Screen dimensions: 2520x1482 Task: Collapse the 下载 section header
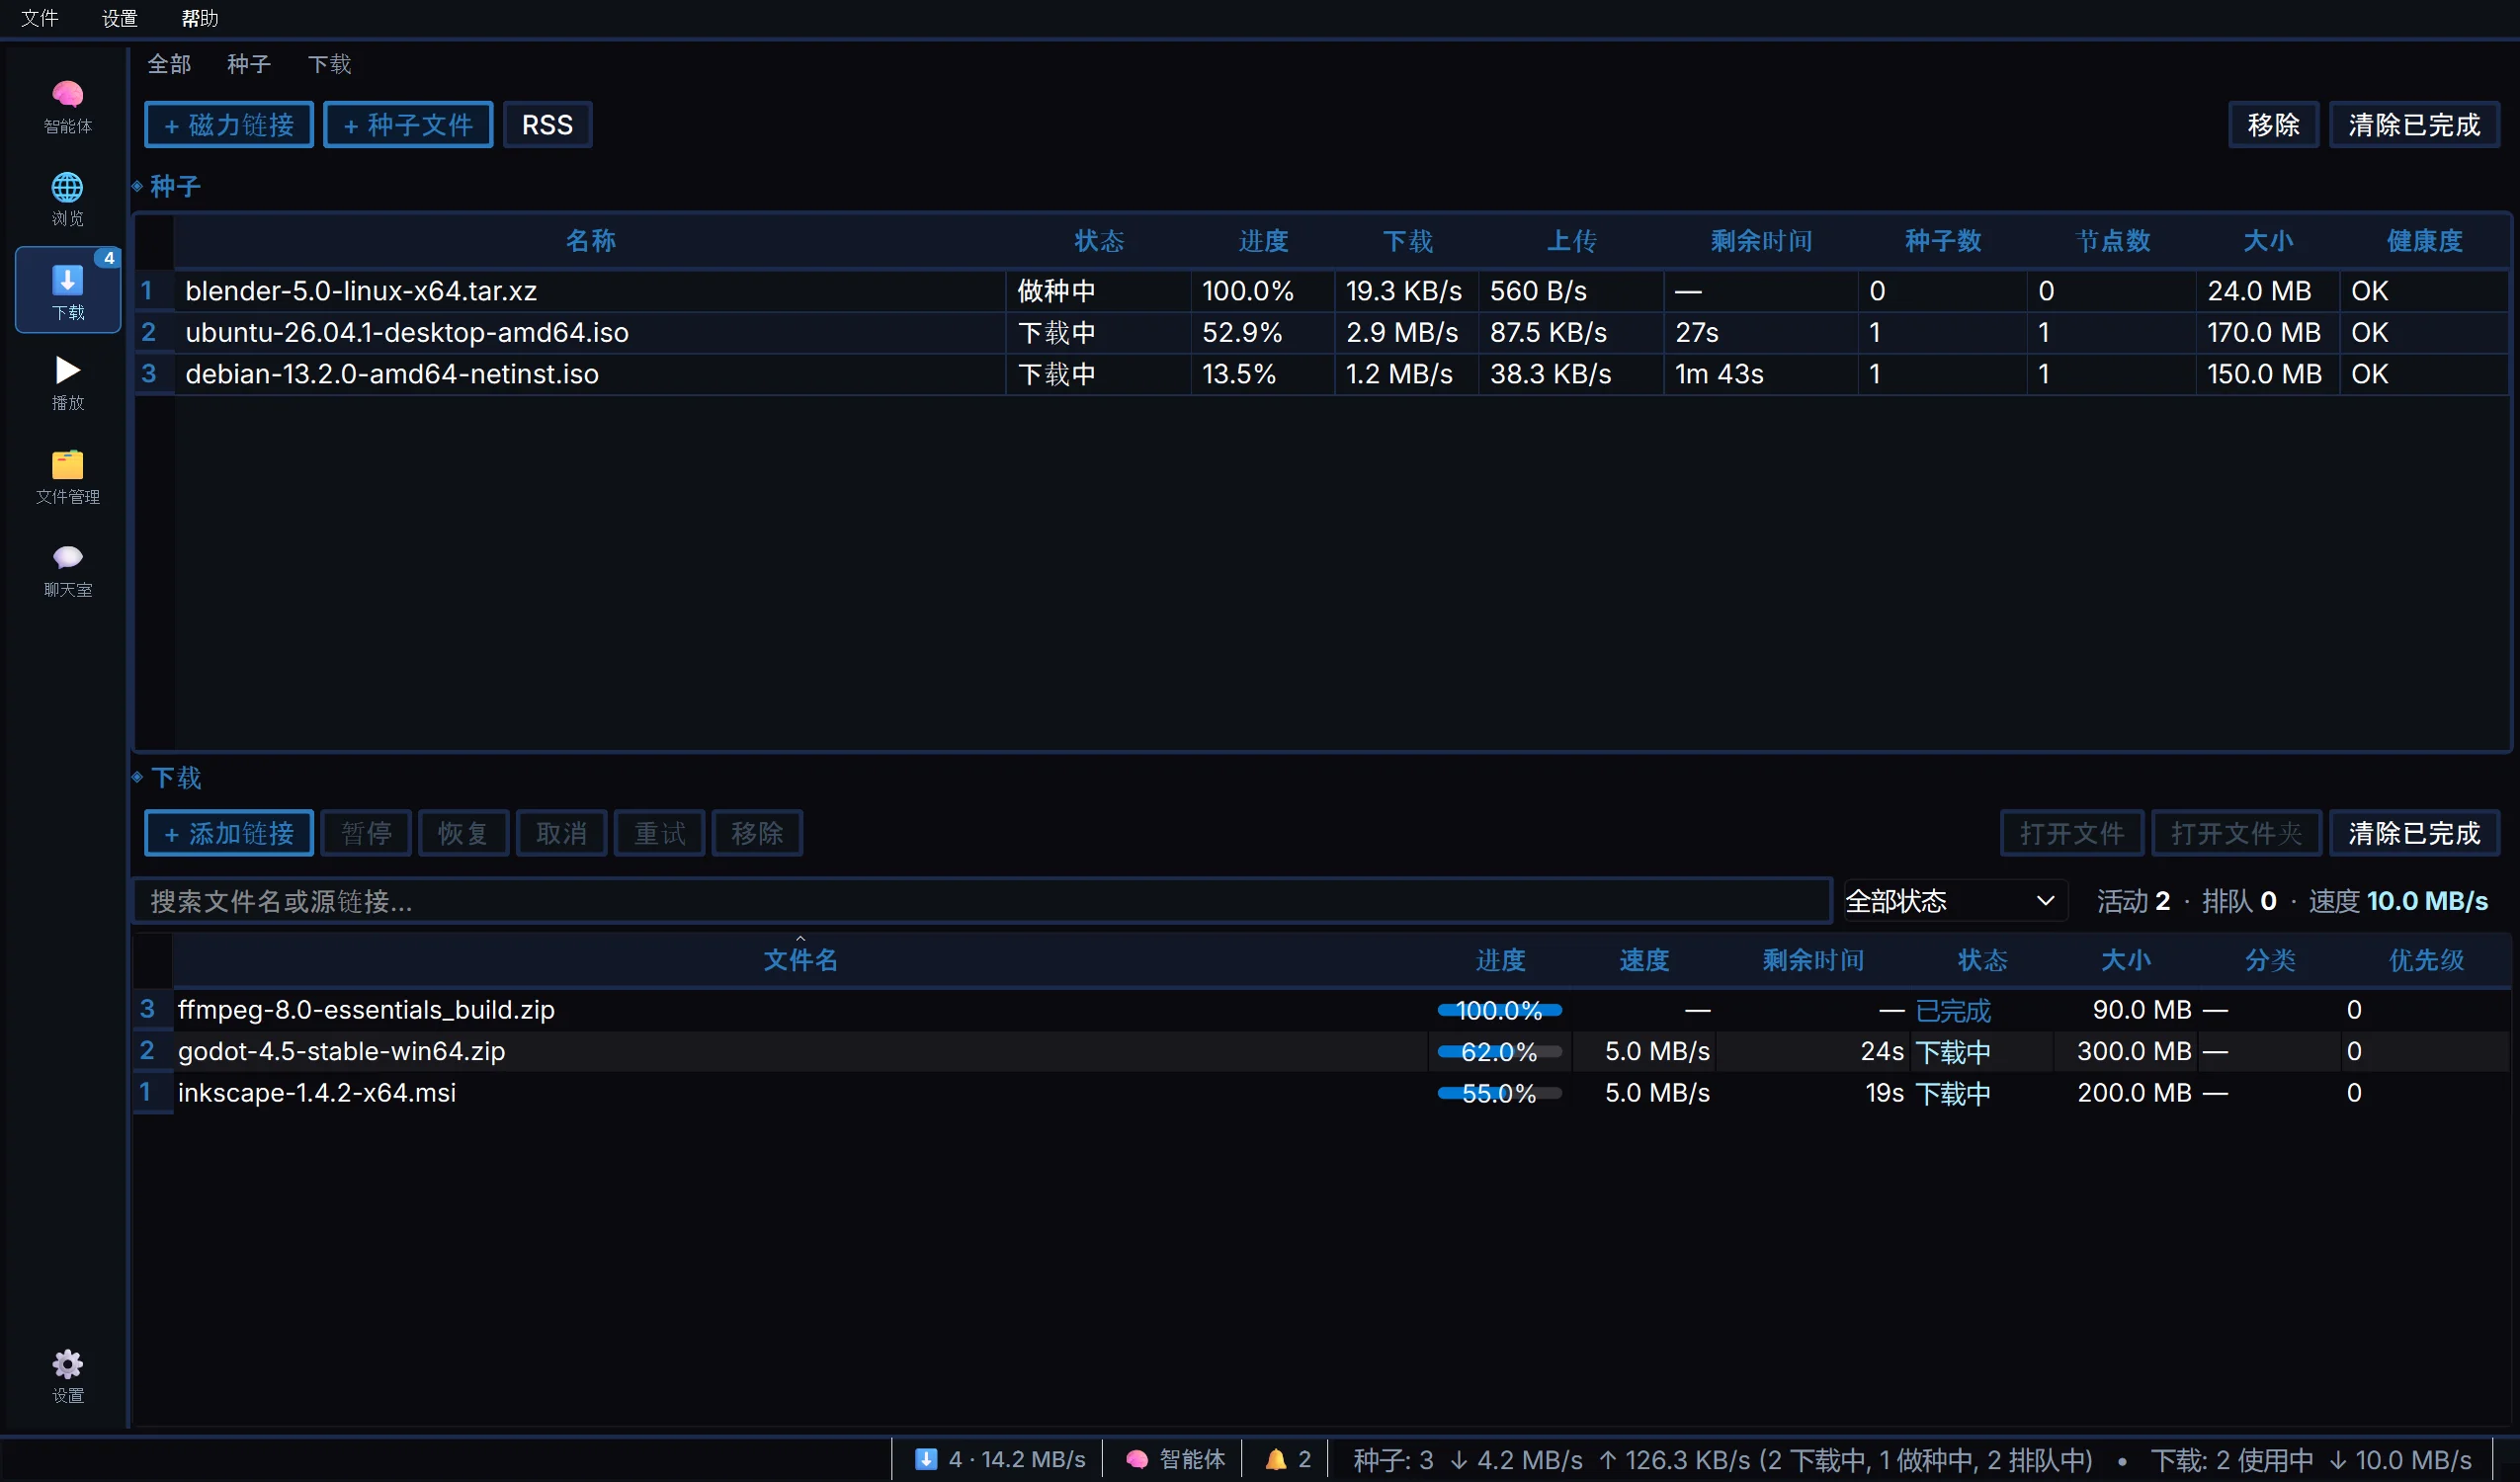tap(166, 777)
